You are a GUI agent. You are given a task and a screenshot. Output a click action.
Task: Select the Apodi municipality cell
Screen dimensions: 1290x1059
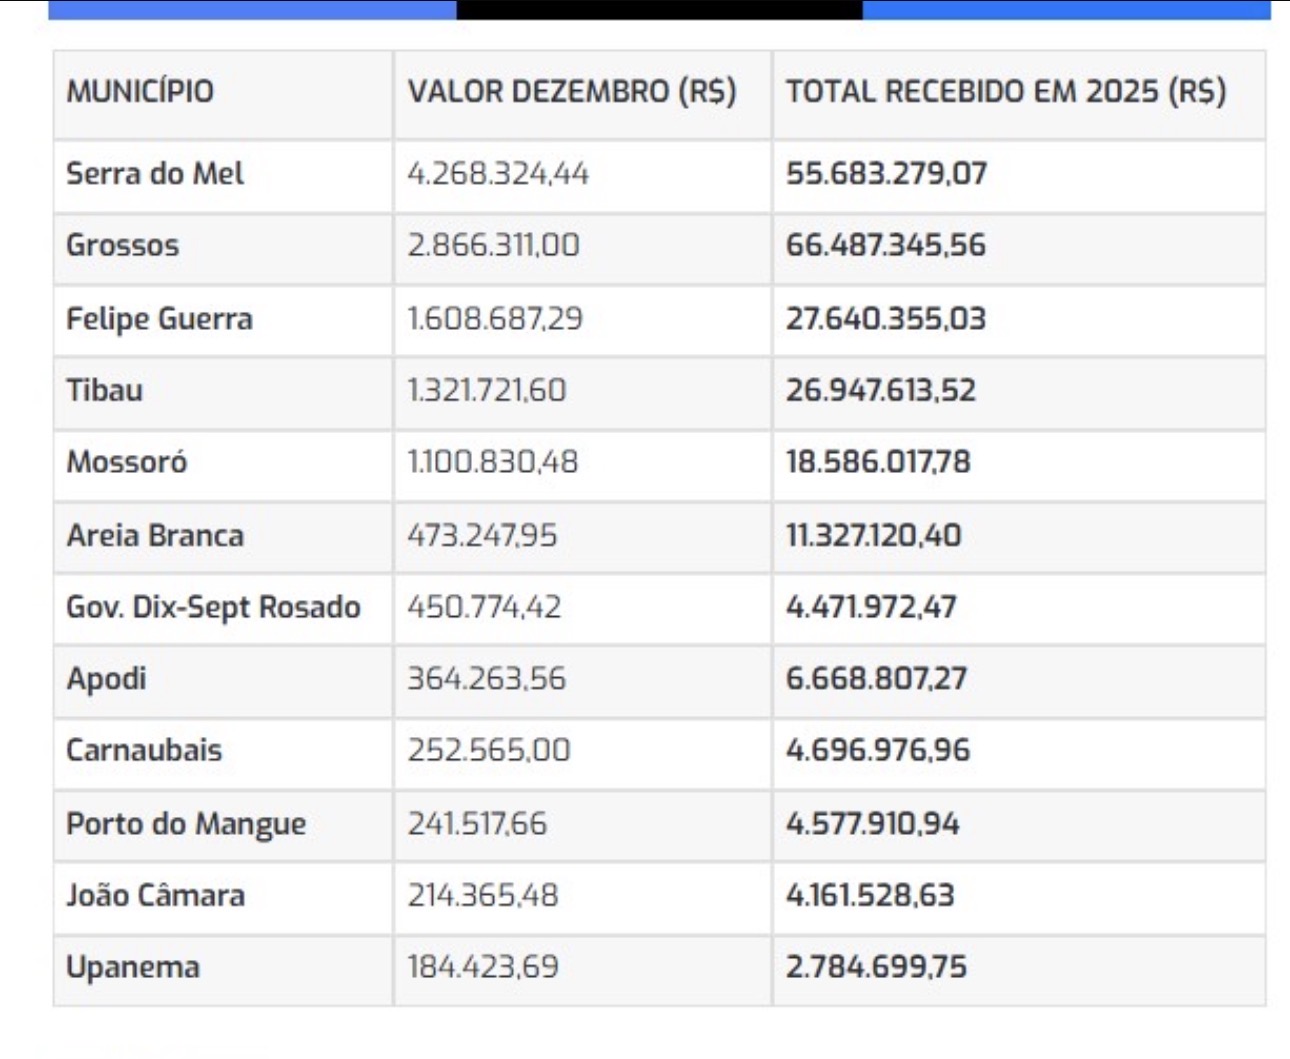pyautogui.click(x=107, y=679)
